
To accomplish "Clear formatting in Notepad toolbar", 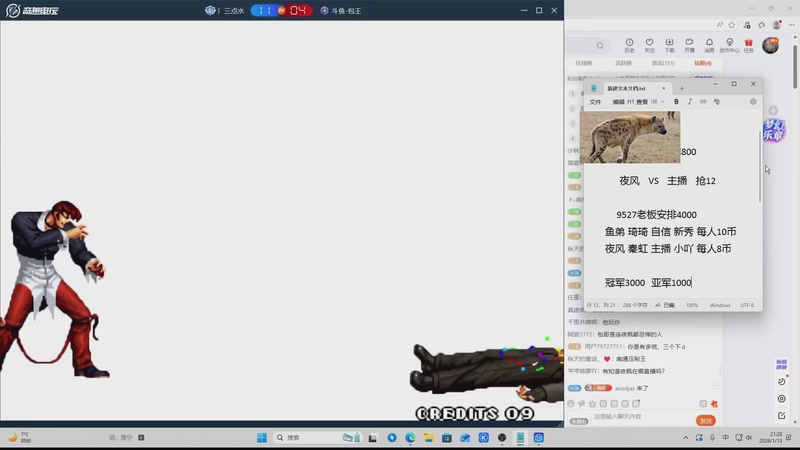I will click(716, 102).
